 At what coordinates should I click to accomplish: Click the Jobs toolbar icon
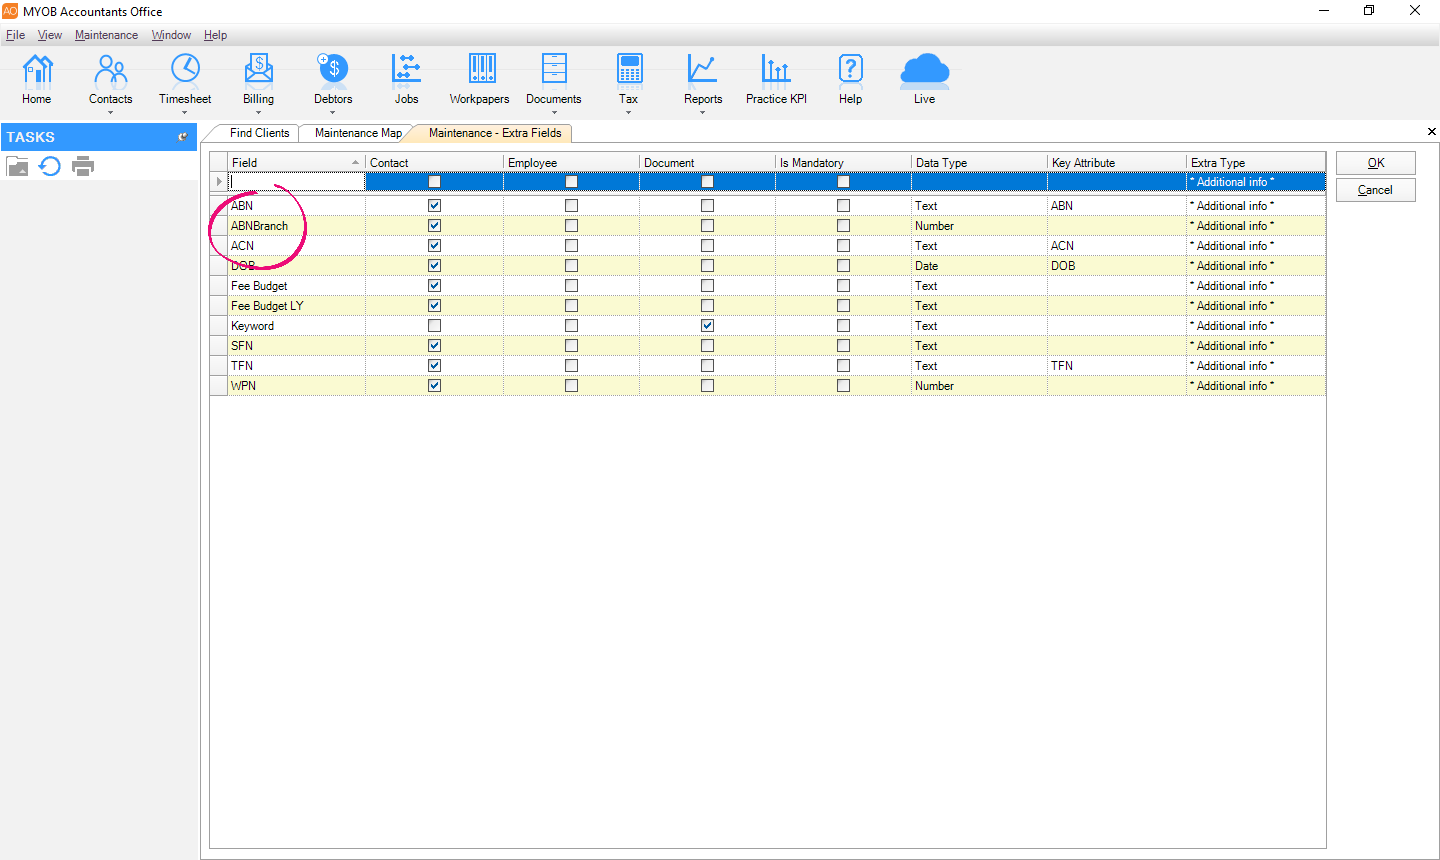tap(406, 70)
